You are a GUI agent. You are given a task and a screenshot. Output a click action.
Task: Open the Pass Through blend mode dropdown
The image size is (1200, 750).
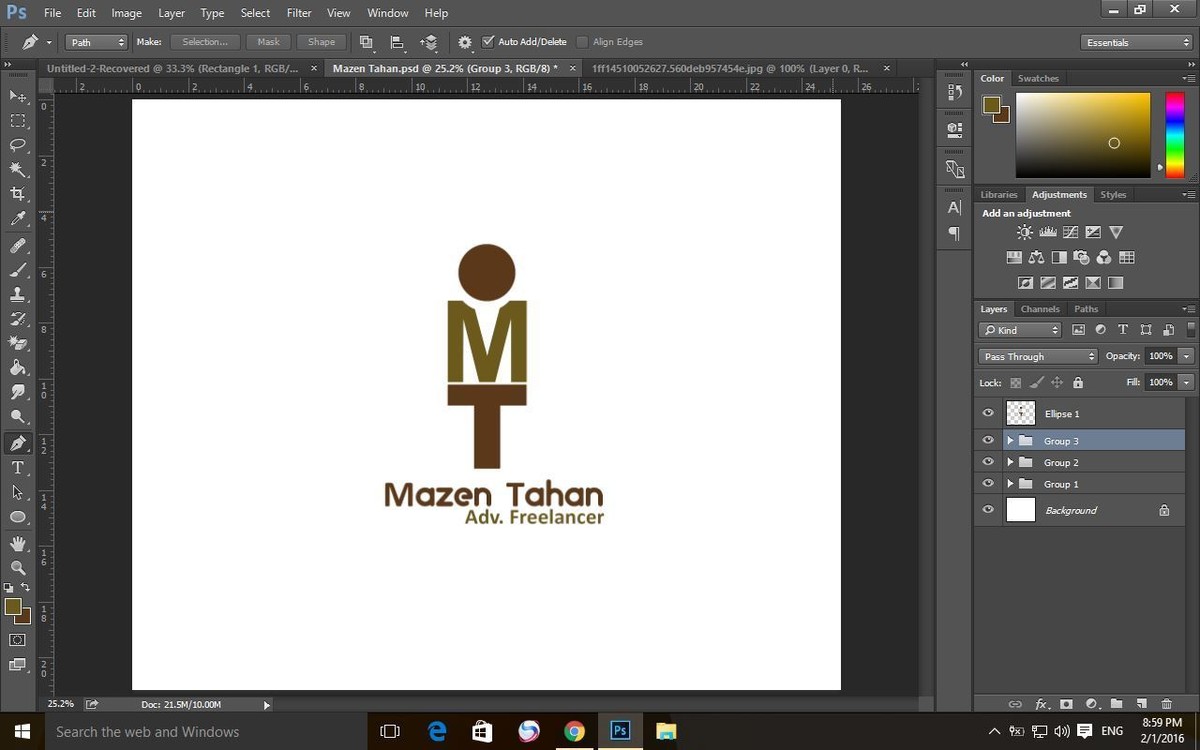1037,356
